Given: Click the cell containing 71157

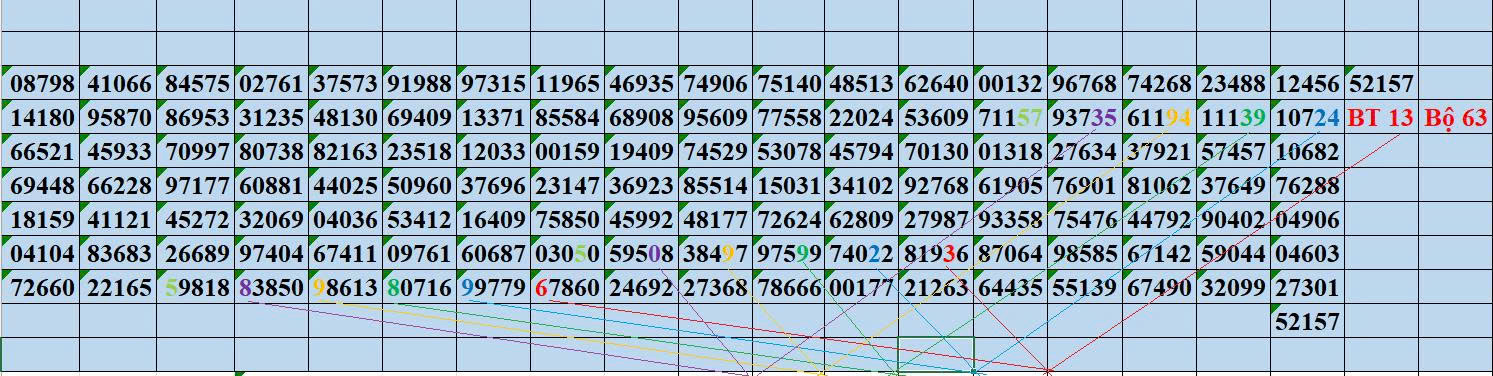Looking at the screenshot, I should coord(1011,118).
